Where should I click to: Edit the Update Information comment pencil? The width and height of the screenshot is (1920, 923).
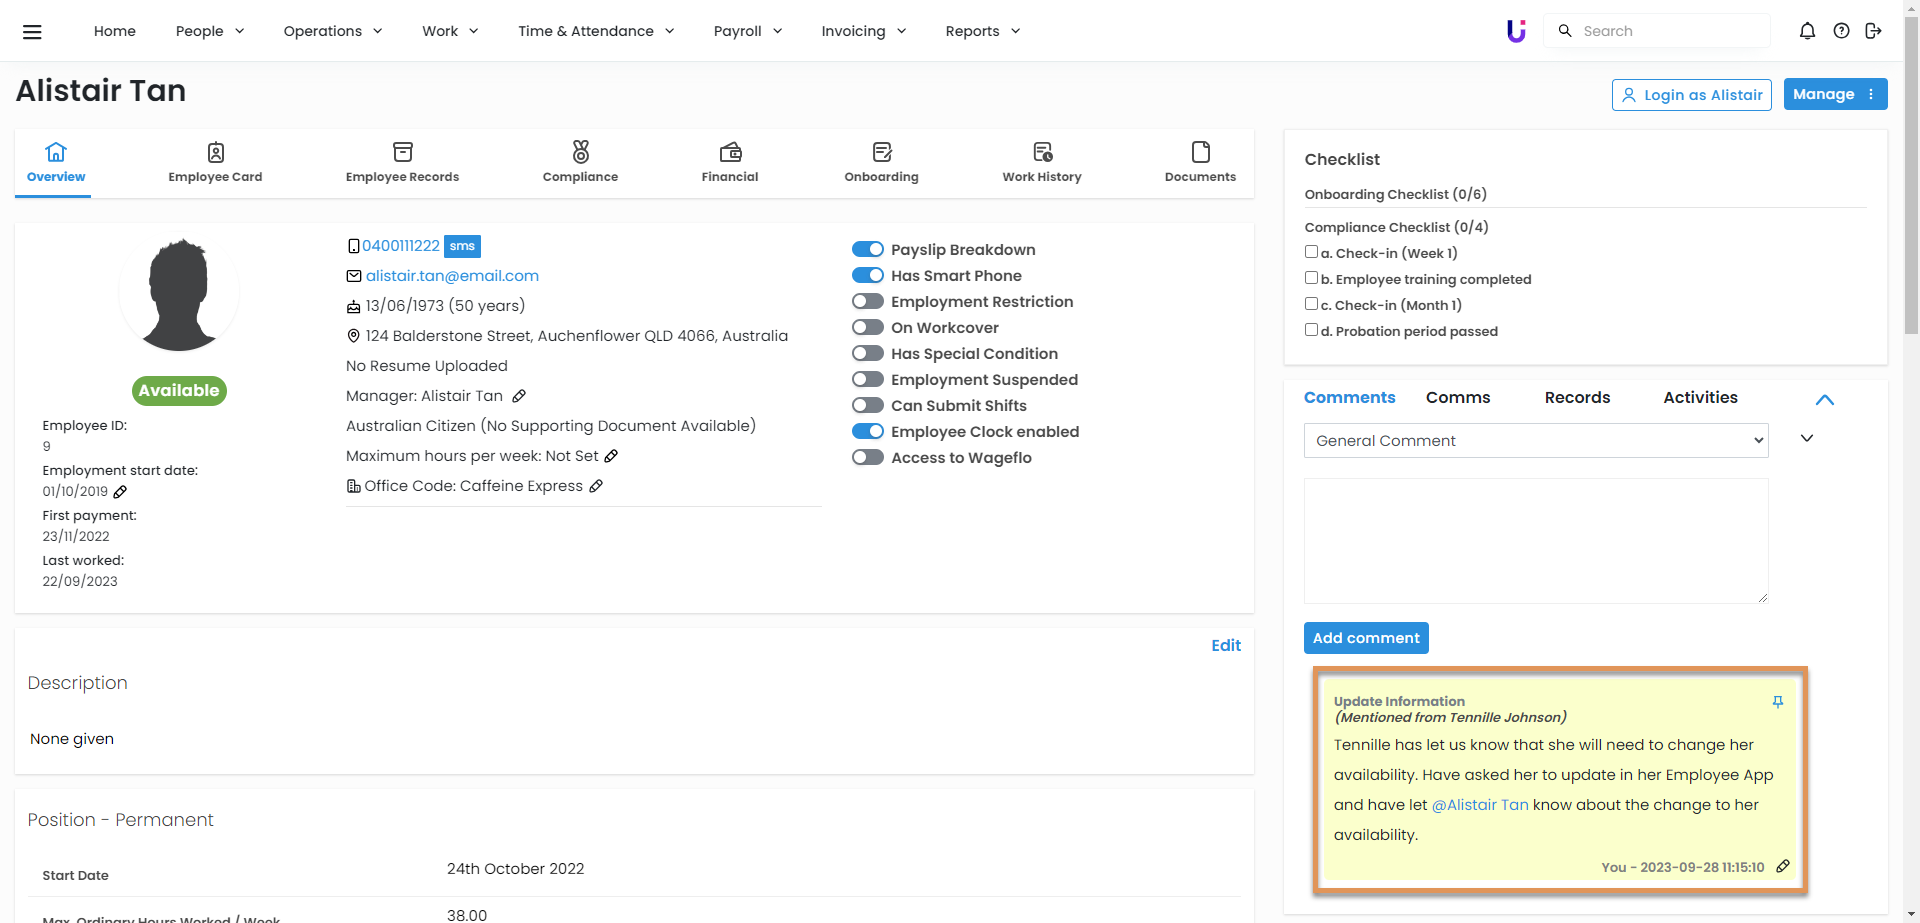pyautogui.click(x=1782, y=867)
